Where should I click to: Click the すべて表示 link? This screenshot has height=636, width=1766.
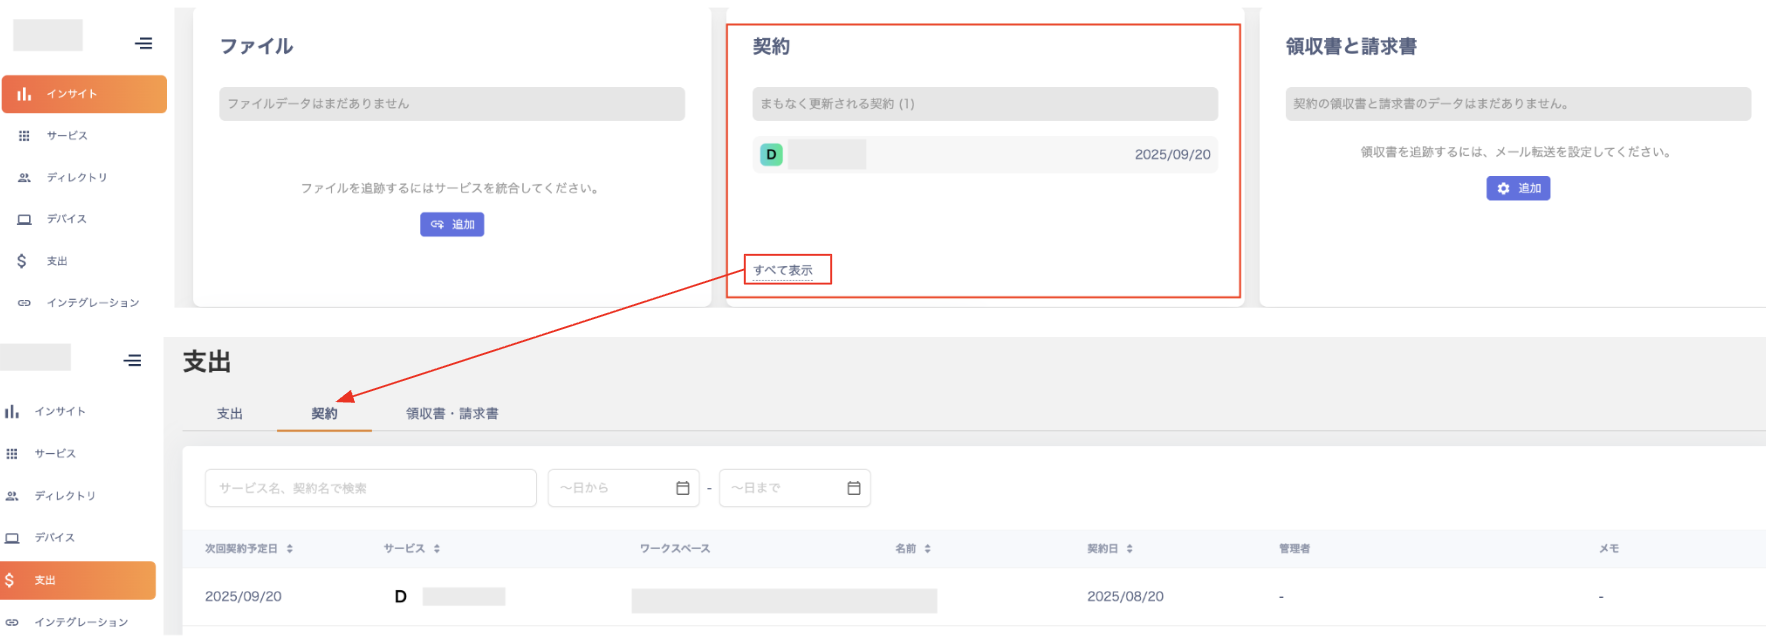783,270
